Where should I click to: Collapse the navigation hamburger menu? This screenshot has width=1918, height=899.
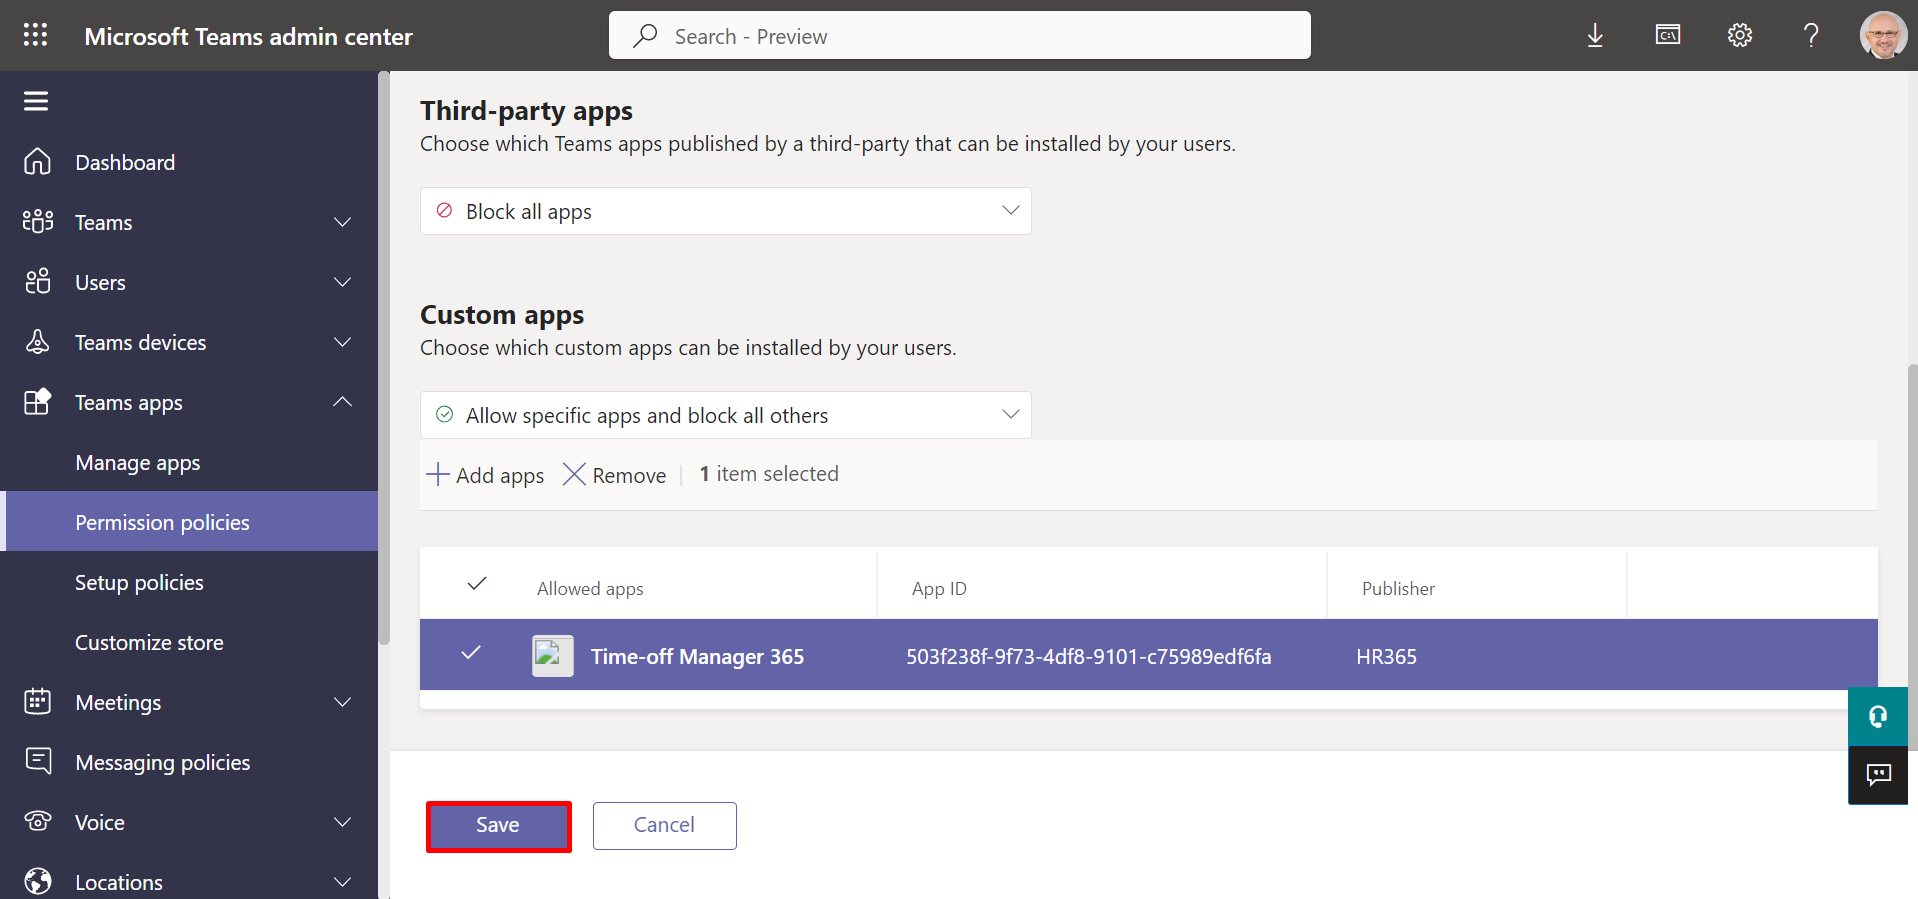[36, 101]
